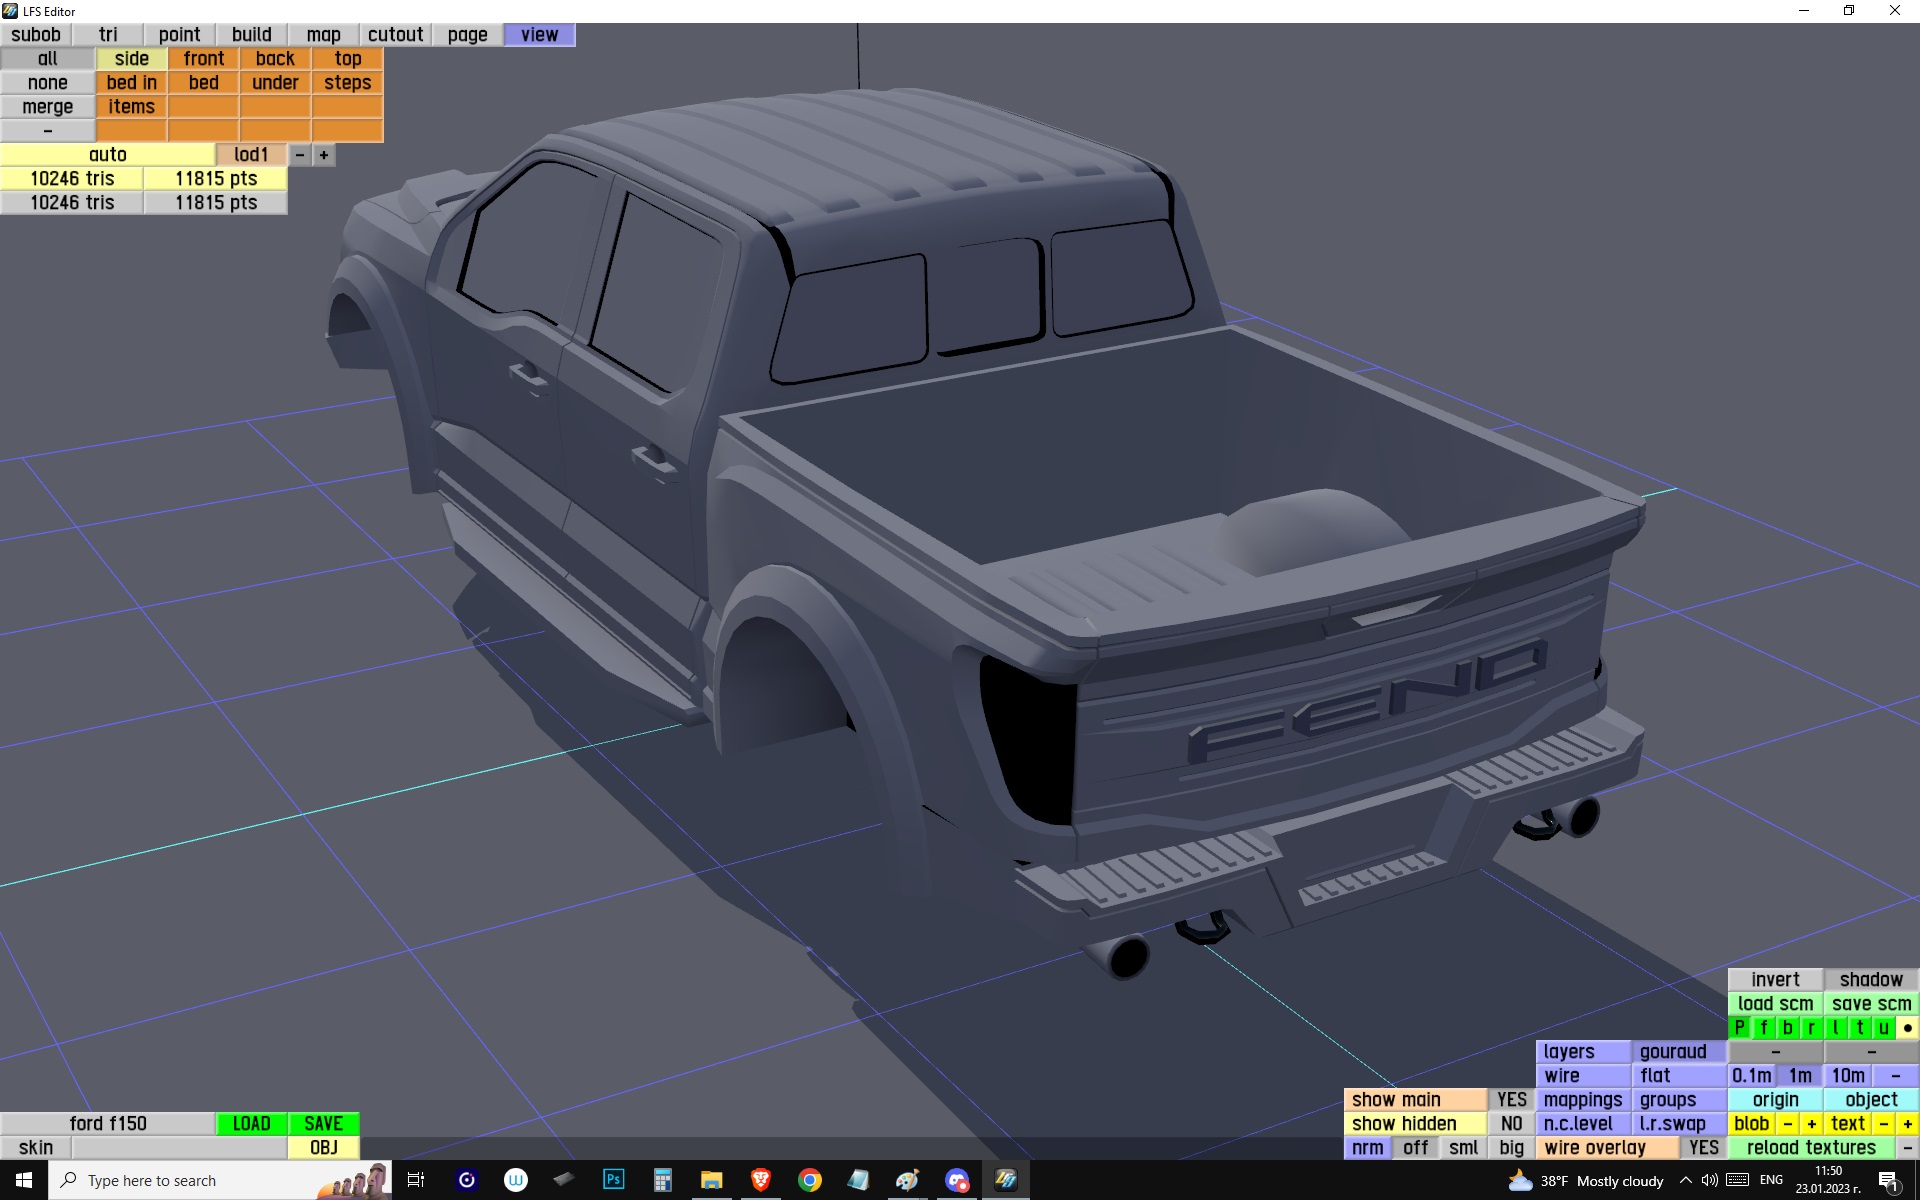Switch to the map tab
This screenshot has width=1920, height=1200.
tap(323, 35)
